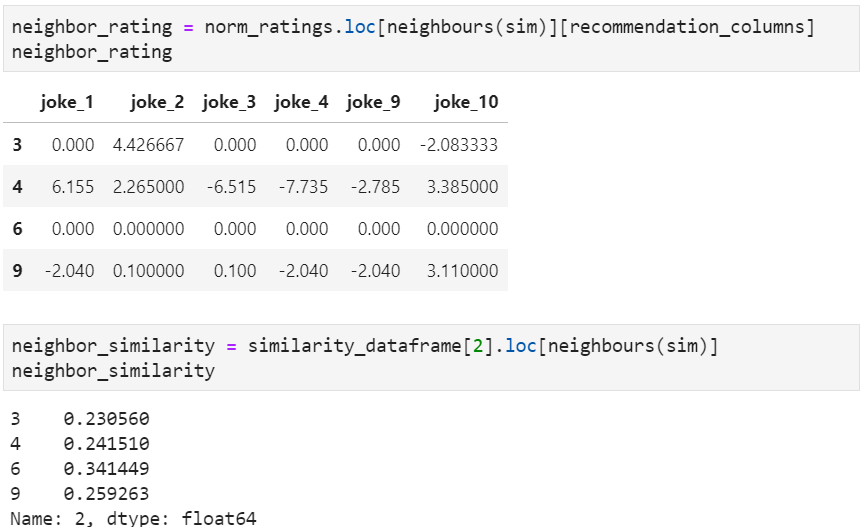Click the 4.426667 table cell
This screenshot has height=527, width=864.
pyautogui.click(x=149, y=145)
